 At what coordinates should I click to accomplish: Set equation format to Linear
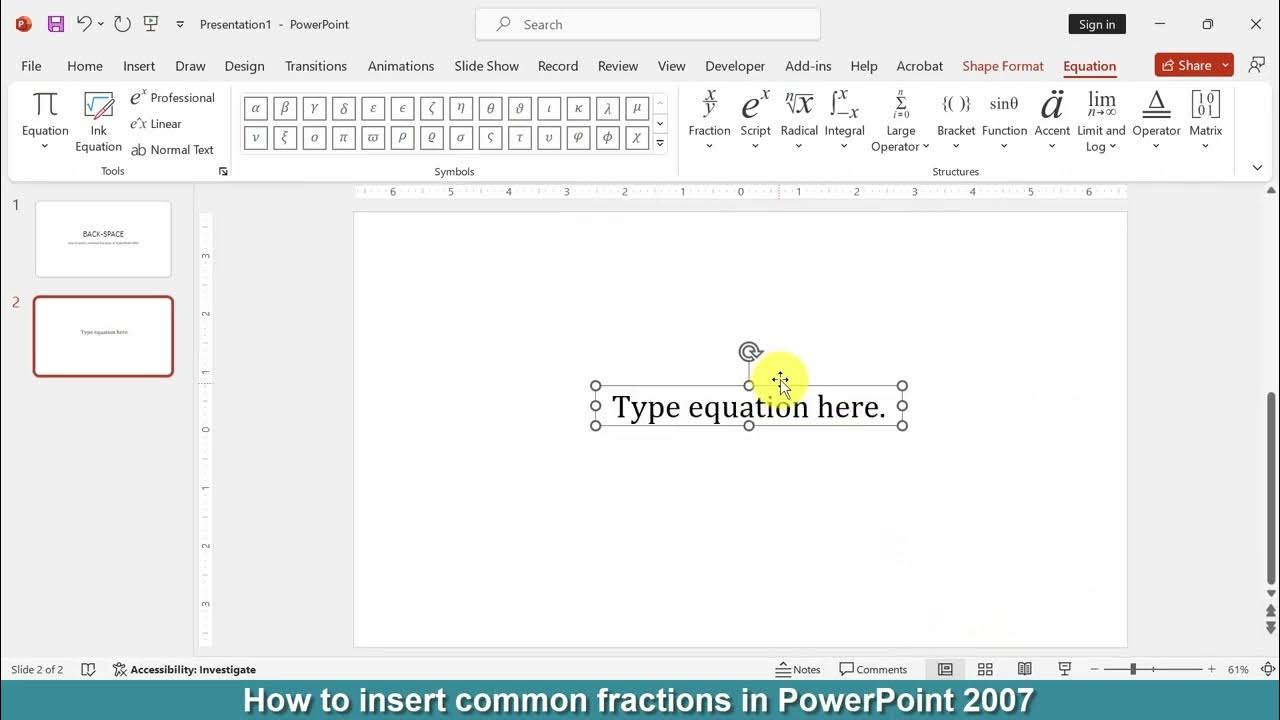(x=157, y=123)
